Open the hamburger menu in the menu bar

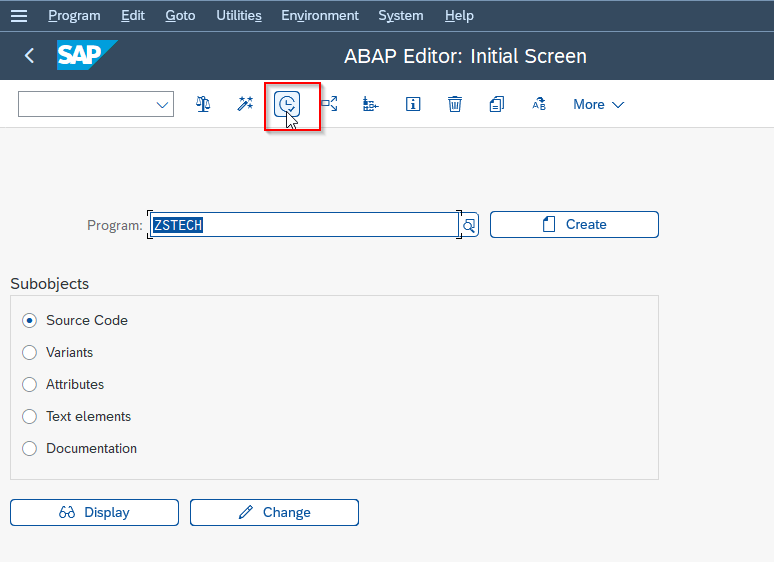[19, 16]
